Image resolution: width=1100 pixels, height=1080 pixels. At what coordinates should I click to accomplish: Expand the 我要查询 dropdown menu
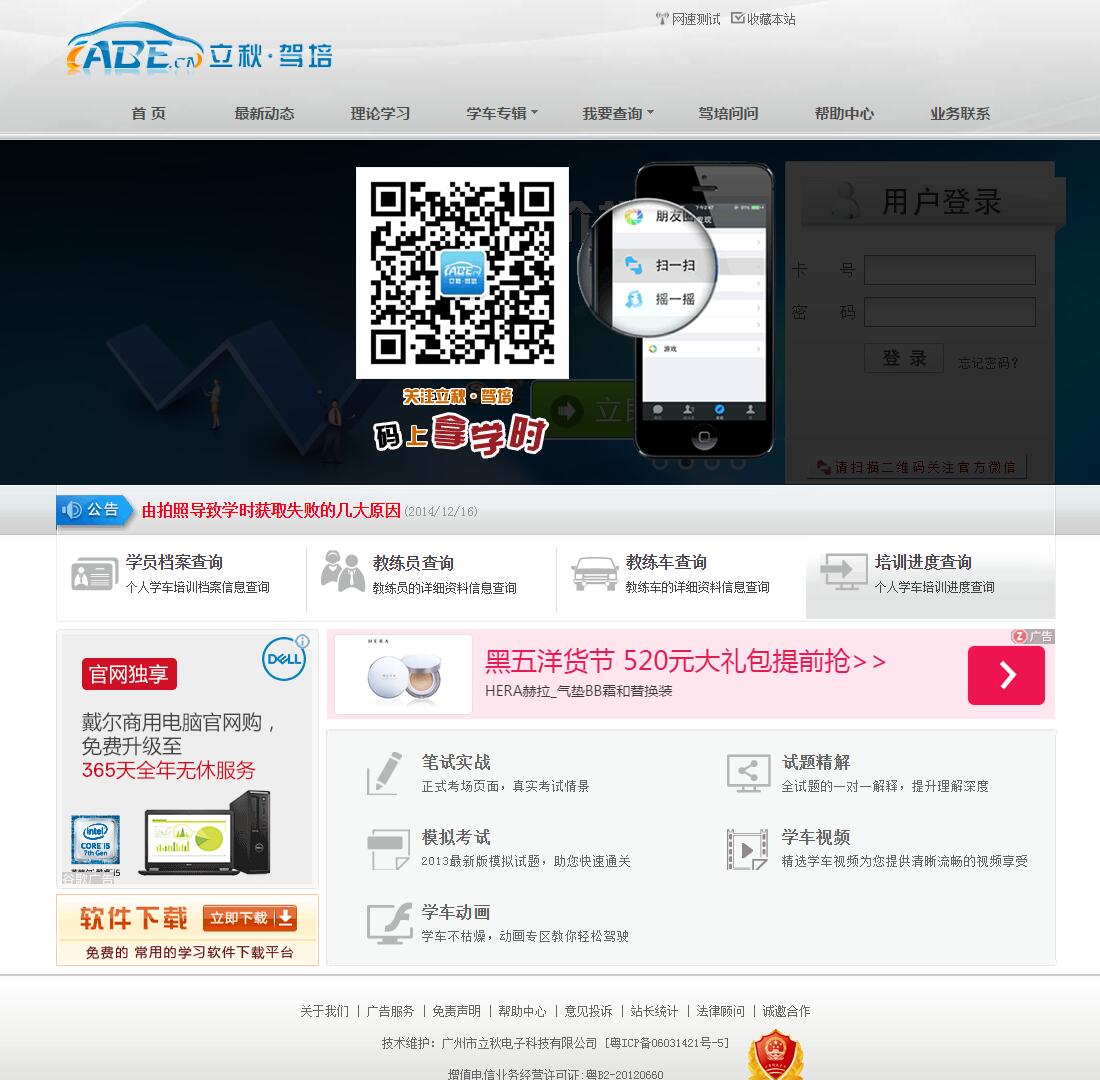pyautogui.click(x=617, y=114)
